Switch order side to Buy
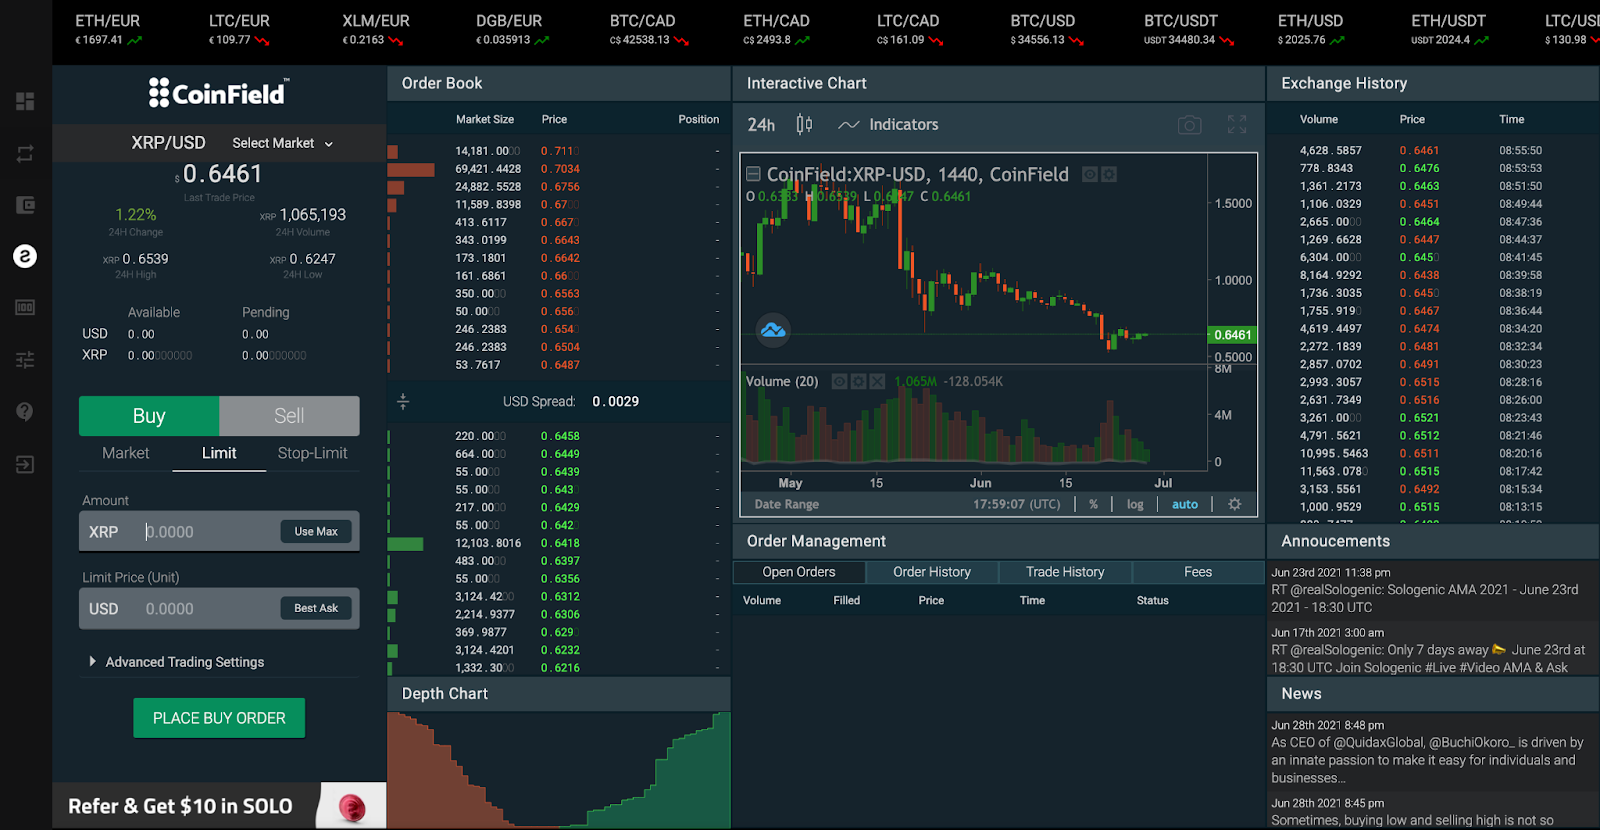Image resolution: width=1600 pixels, height=830 pixels. click(149, 416)
